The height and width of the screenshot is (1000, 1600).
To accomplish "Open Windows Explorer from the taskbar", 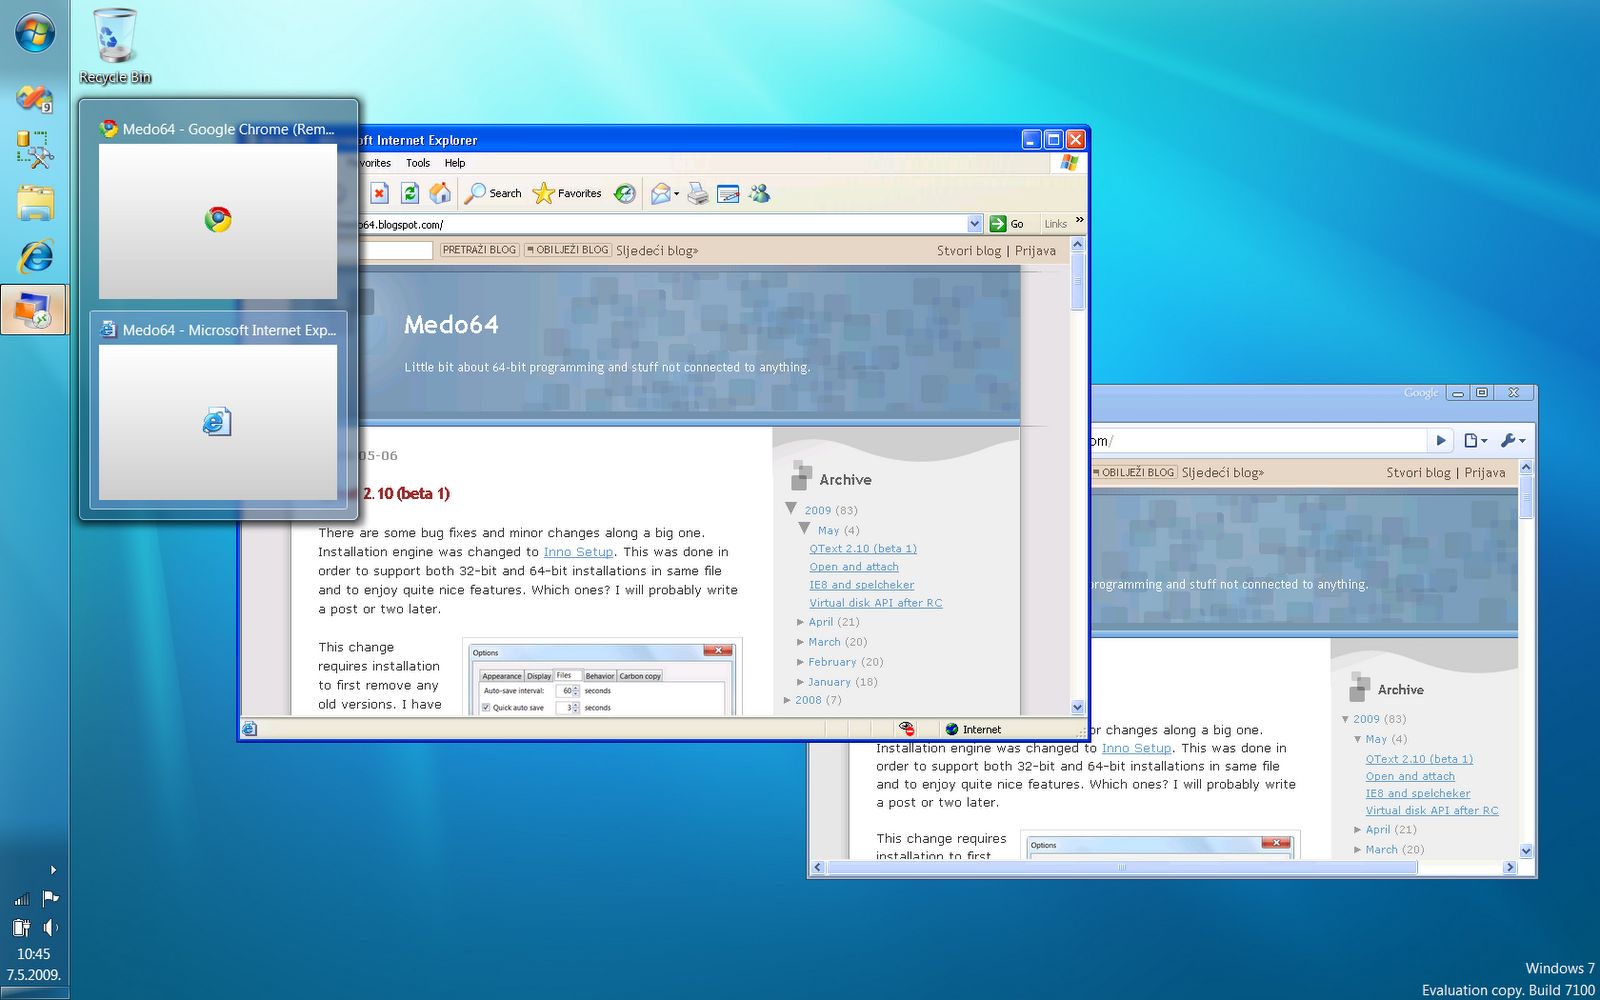I will 35,203.
